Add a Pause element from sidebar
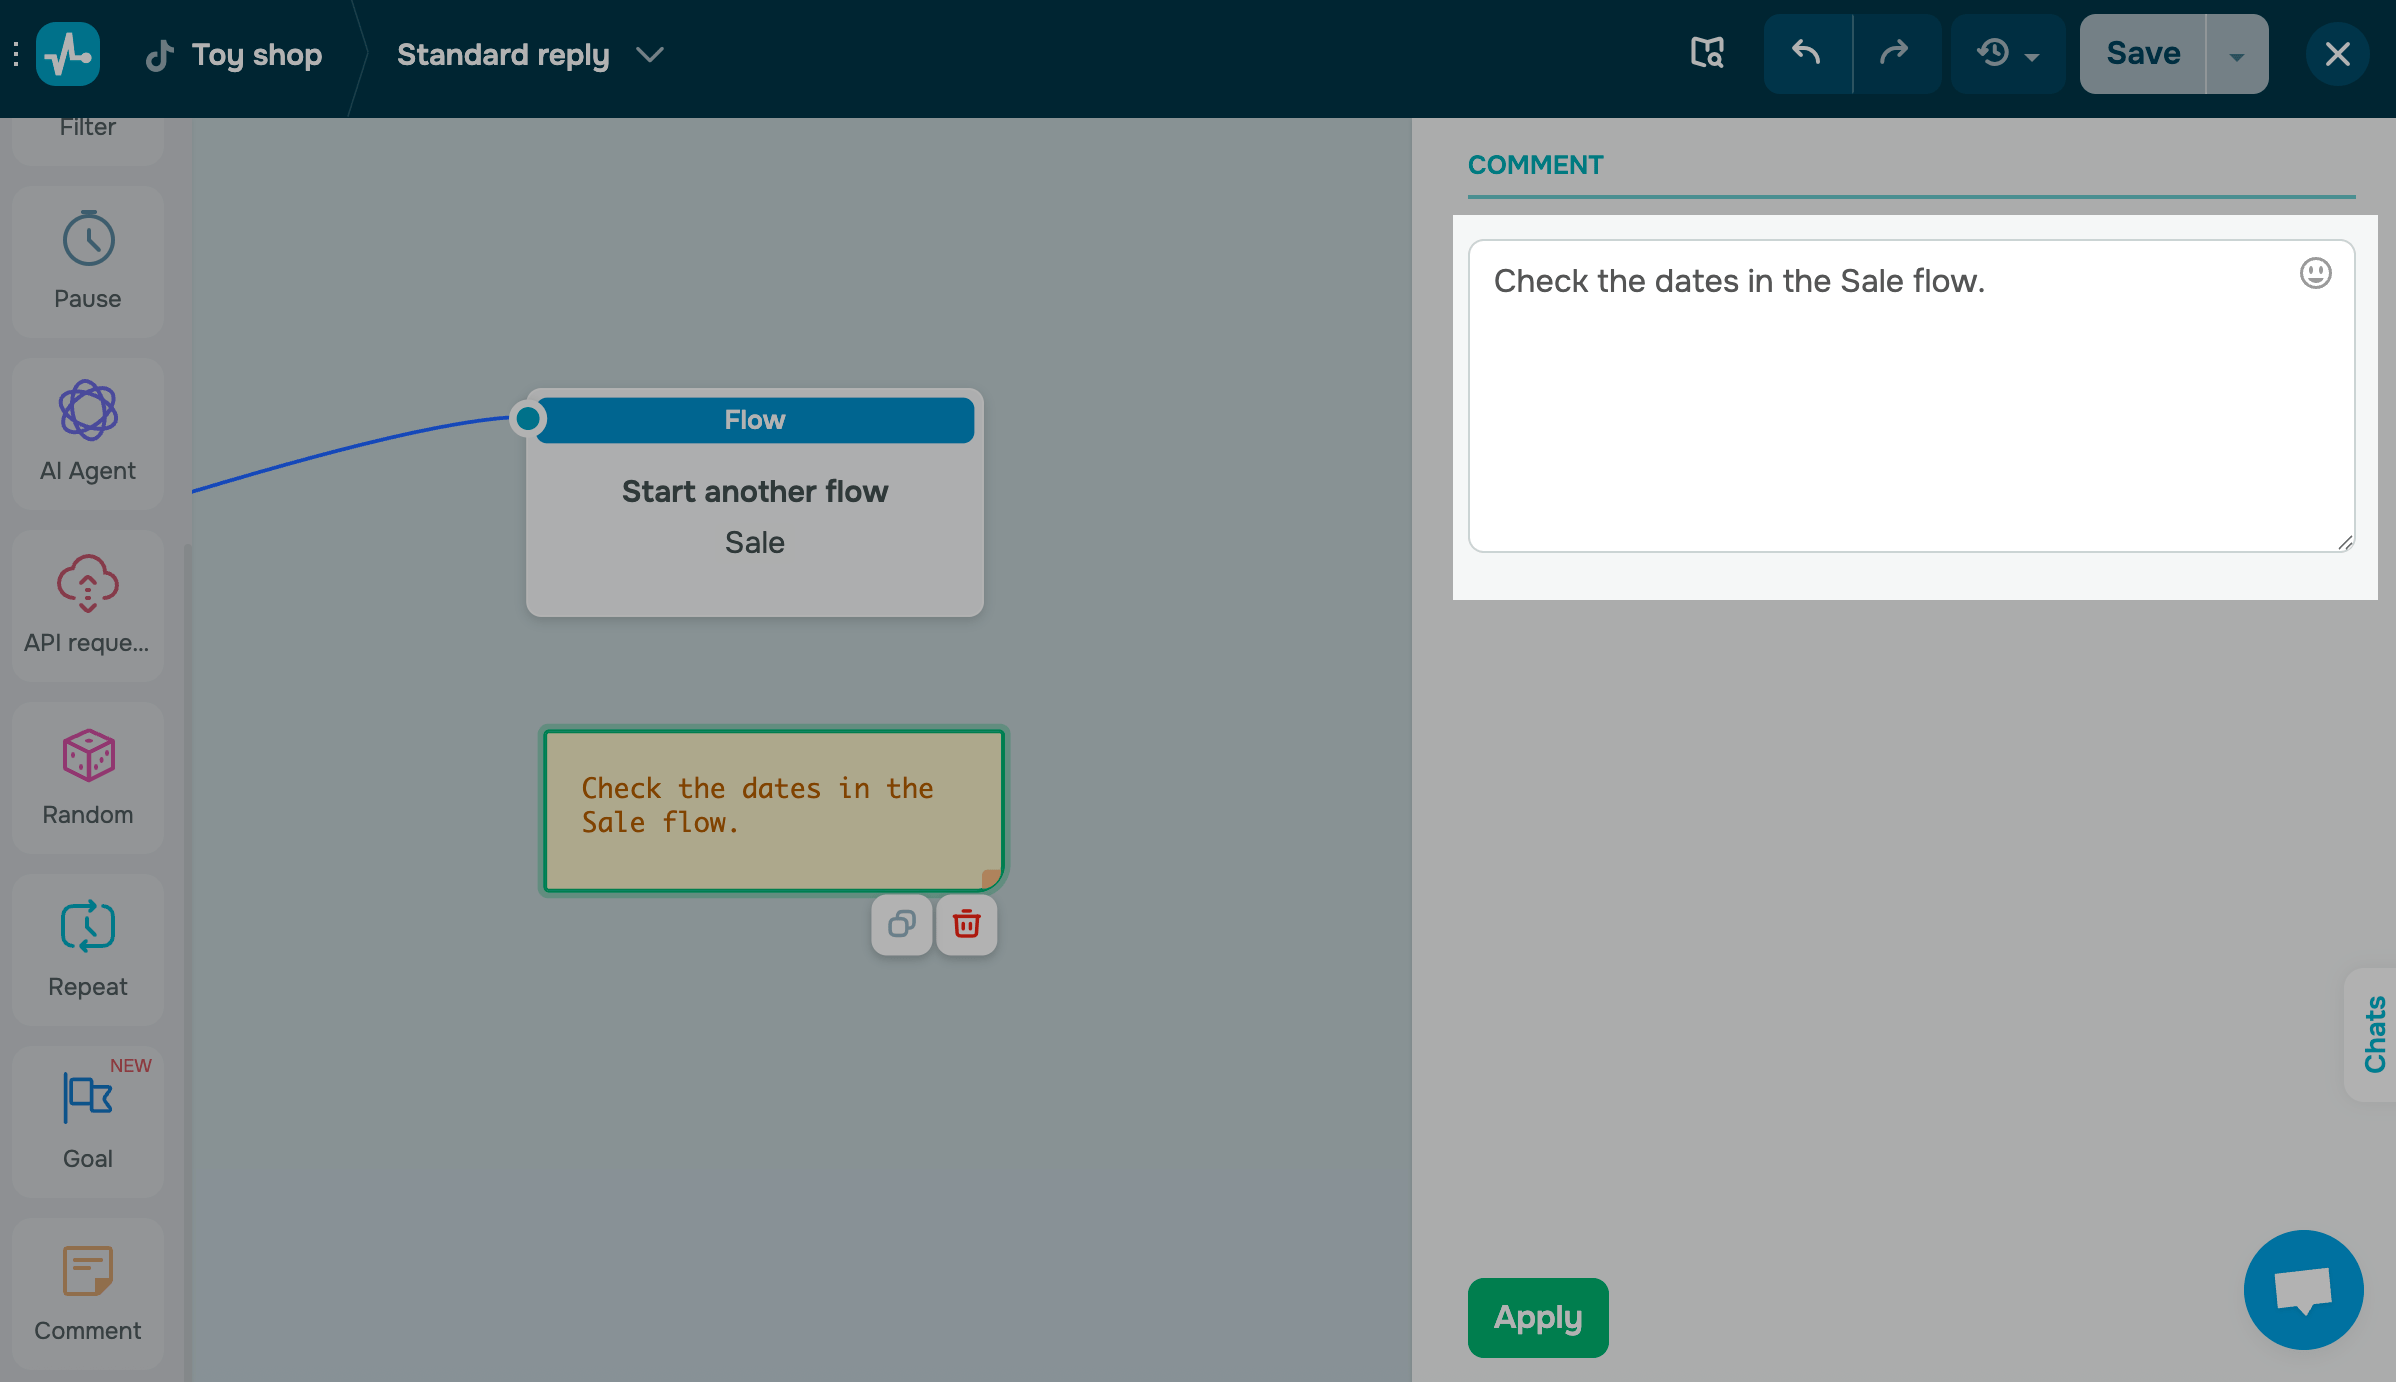The width and height of the screenshot is (2396, 1382). [x=88, y=260]
